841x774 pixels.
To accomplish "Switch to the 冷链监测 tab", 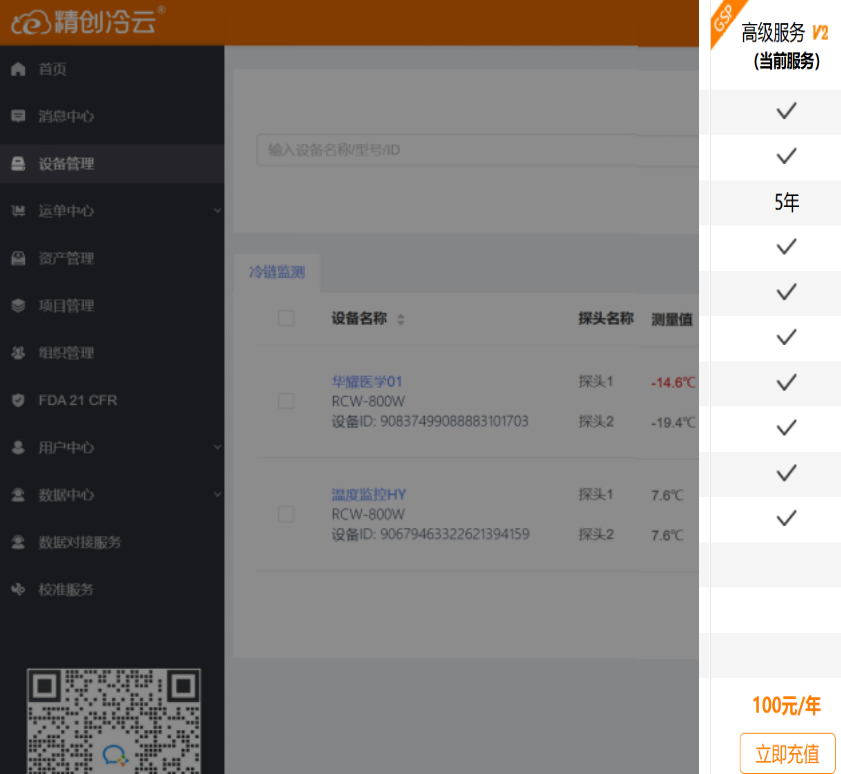I will 277,272.
